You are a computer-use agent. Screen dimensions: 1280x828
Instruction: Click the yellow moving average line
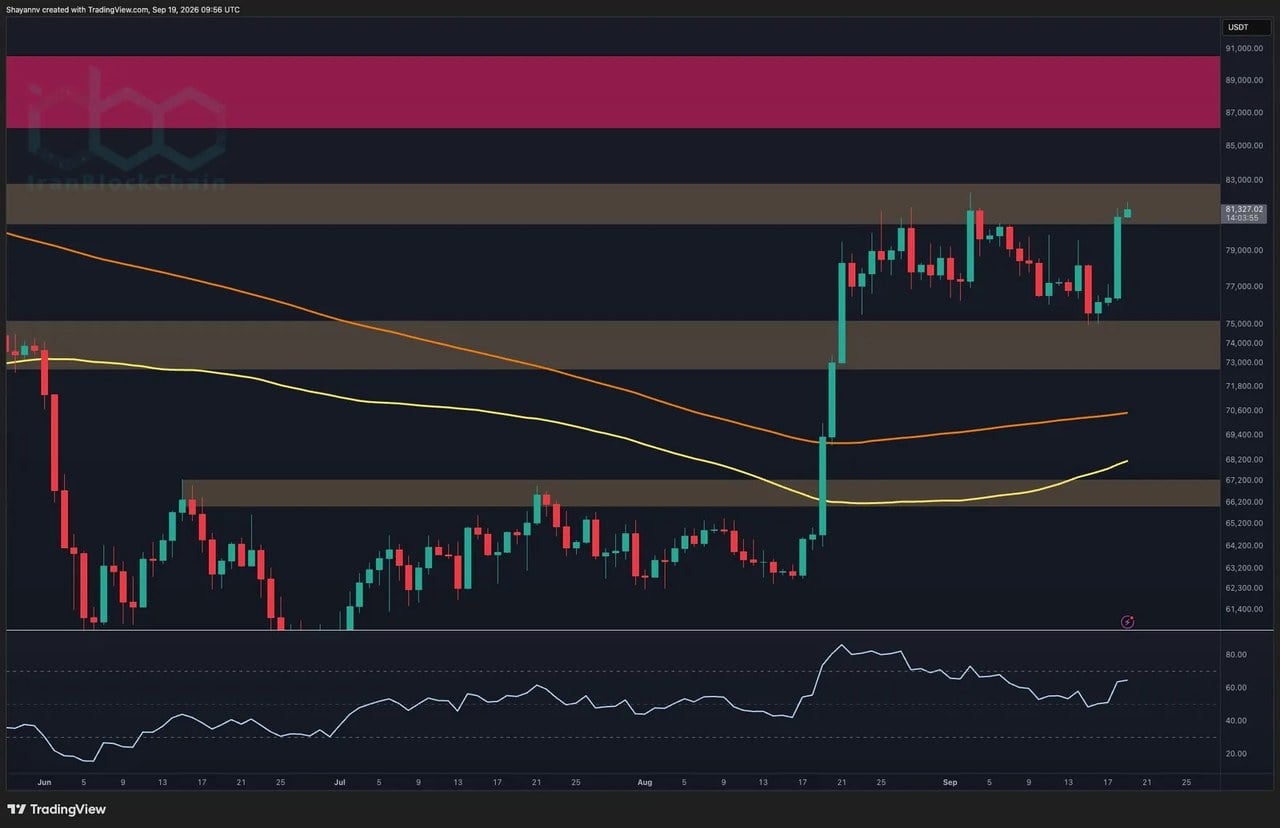click(x=500, y=414)
